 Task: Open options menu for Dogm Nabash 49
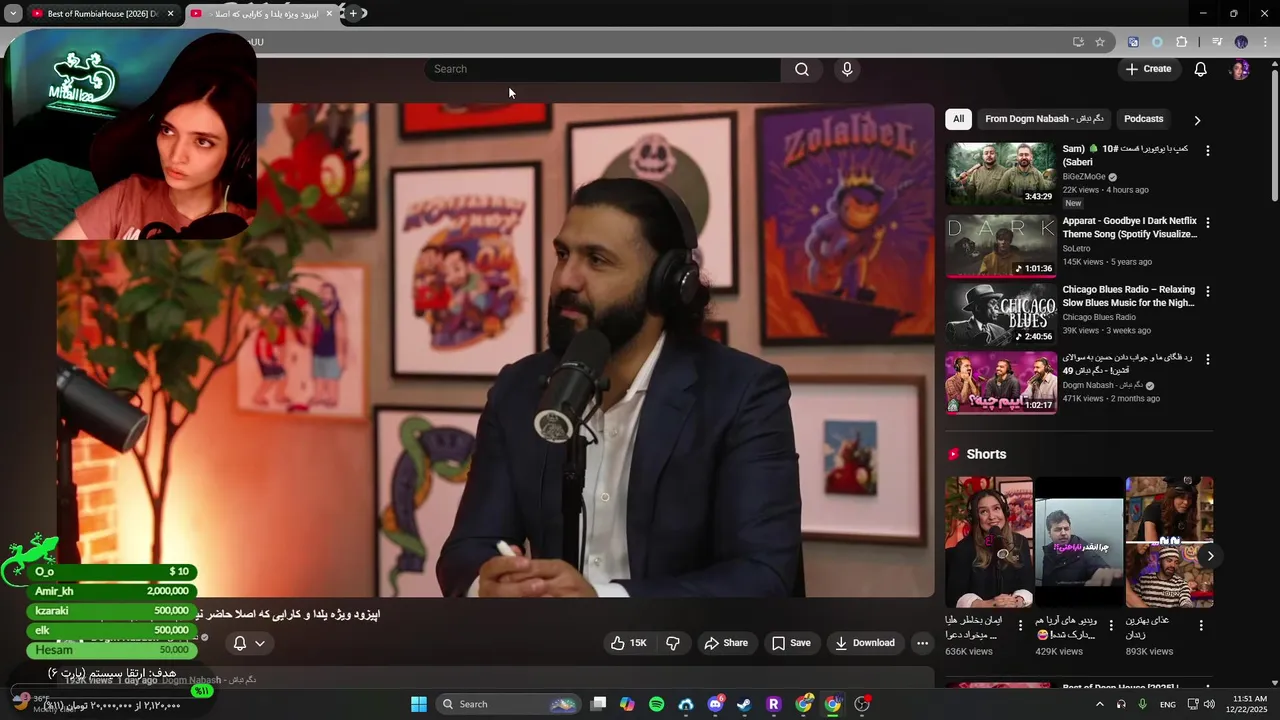pyautogui.click(x=1207, y=359)
